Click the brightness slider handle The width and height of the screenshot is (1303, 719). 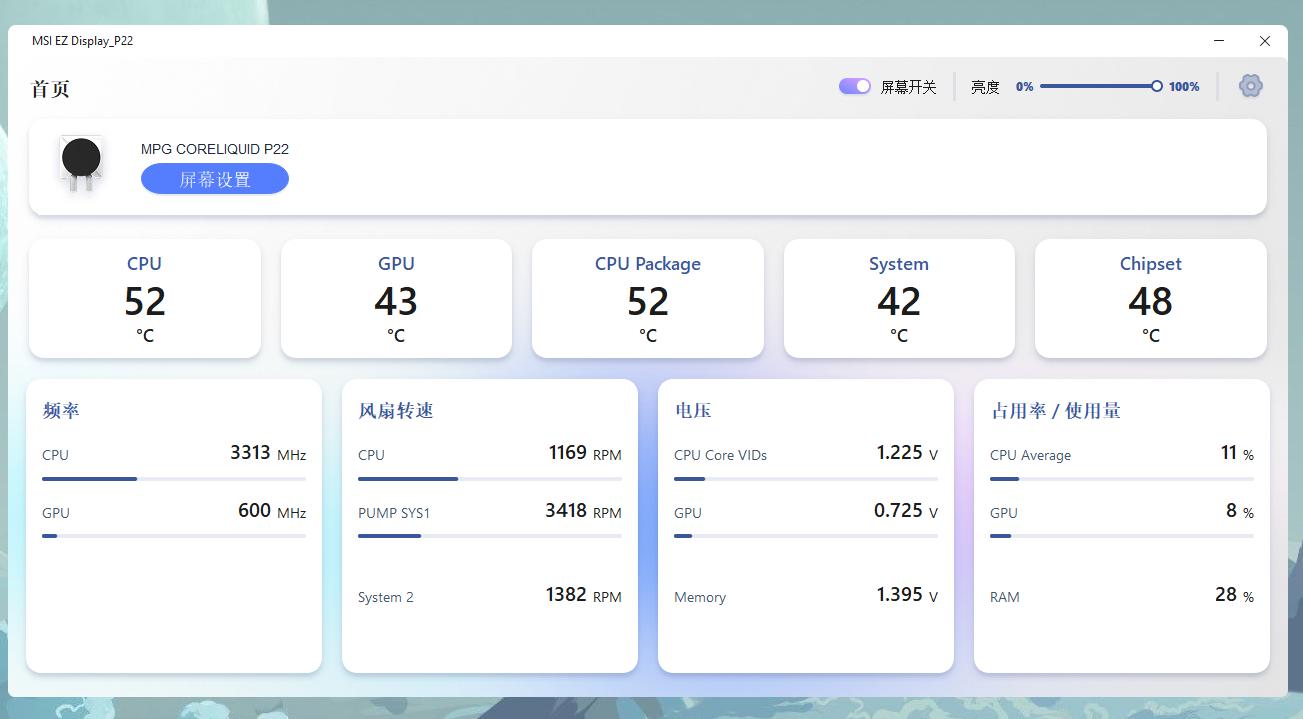pos(1157,86)
